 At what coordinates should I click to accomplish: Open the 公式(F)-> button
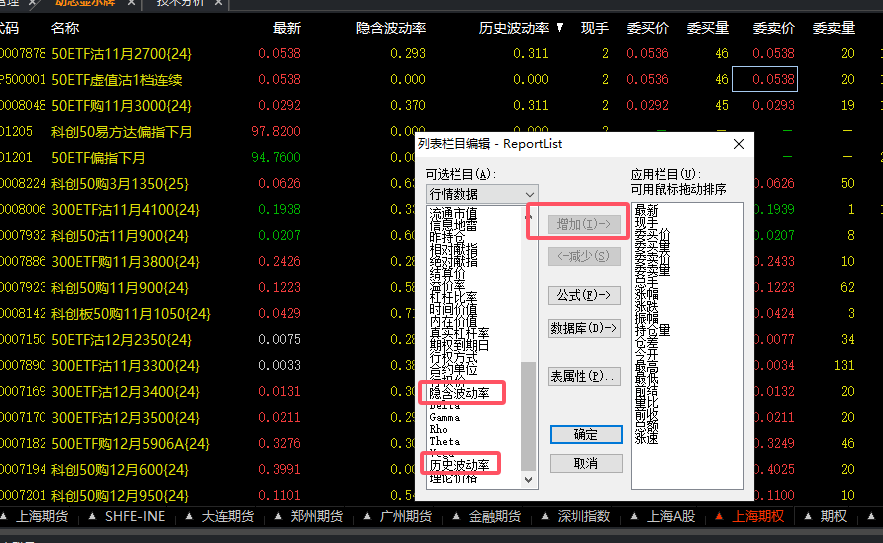[x=584, y=295]
